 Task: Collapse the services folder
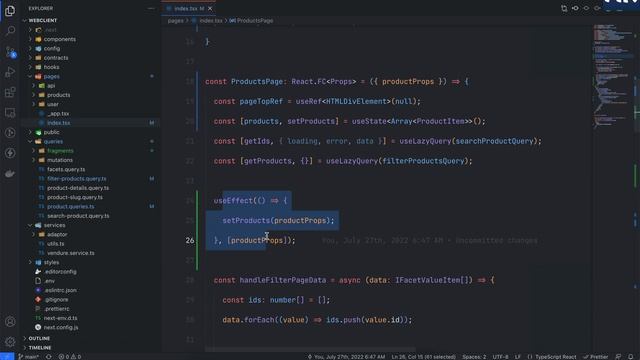tap(54, 225)
